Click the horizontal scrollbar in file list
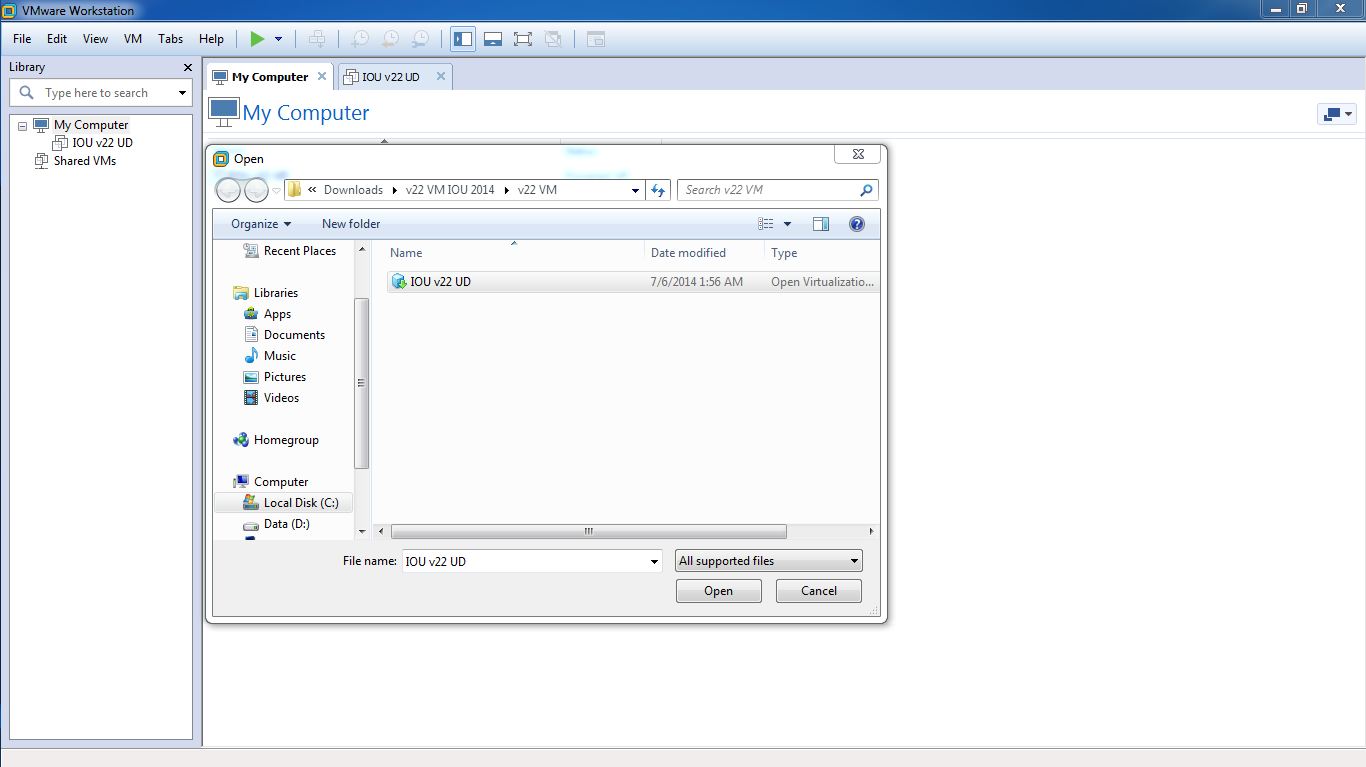Viewport: 1366px width, 767px height. pos(589,532)
